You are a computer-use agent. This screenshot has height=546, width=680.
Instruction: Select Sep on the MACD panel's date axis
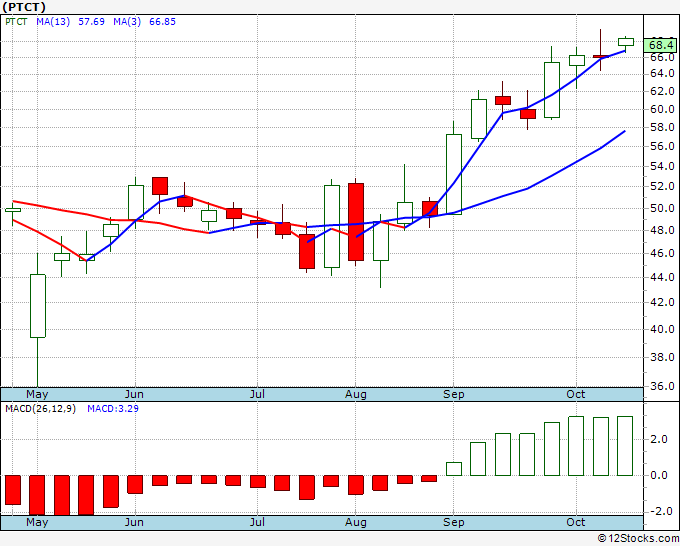point(454,523)
